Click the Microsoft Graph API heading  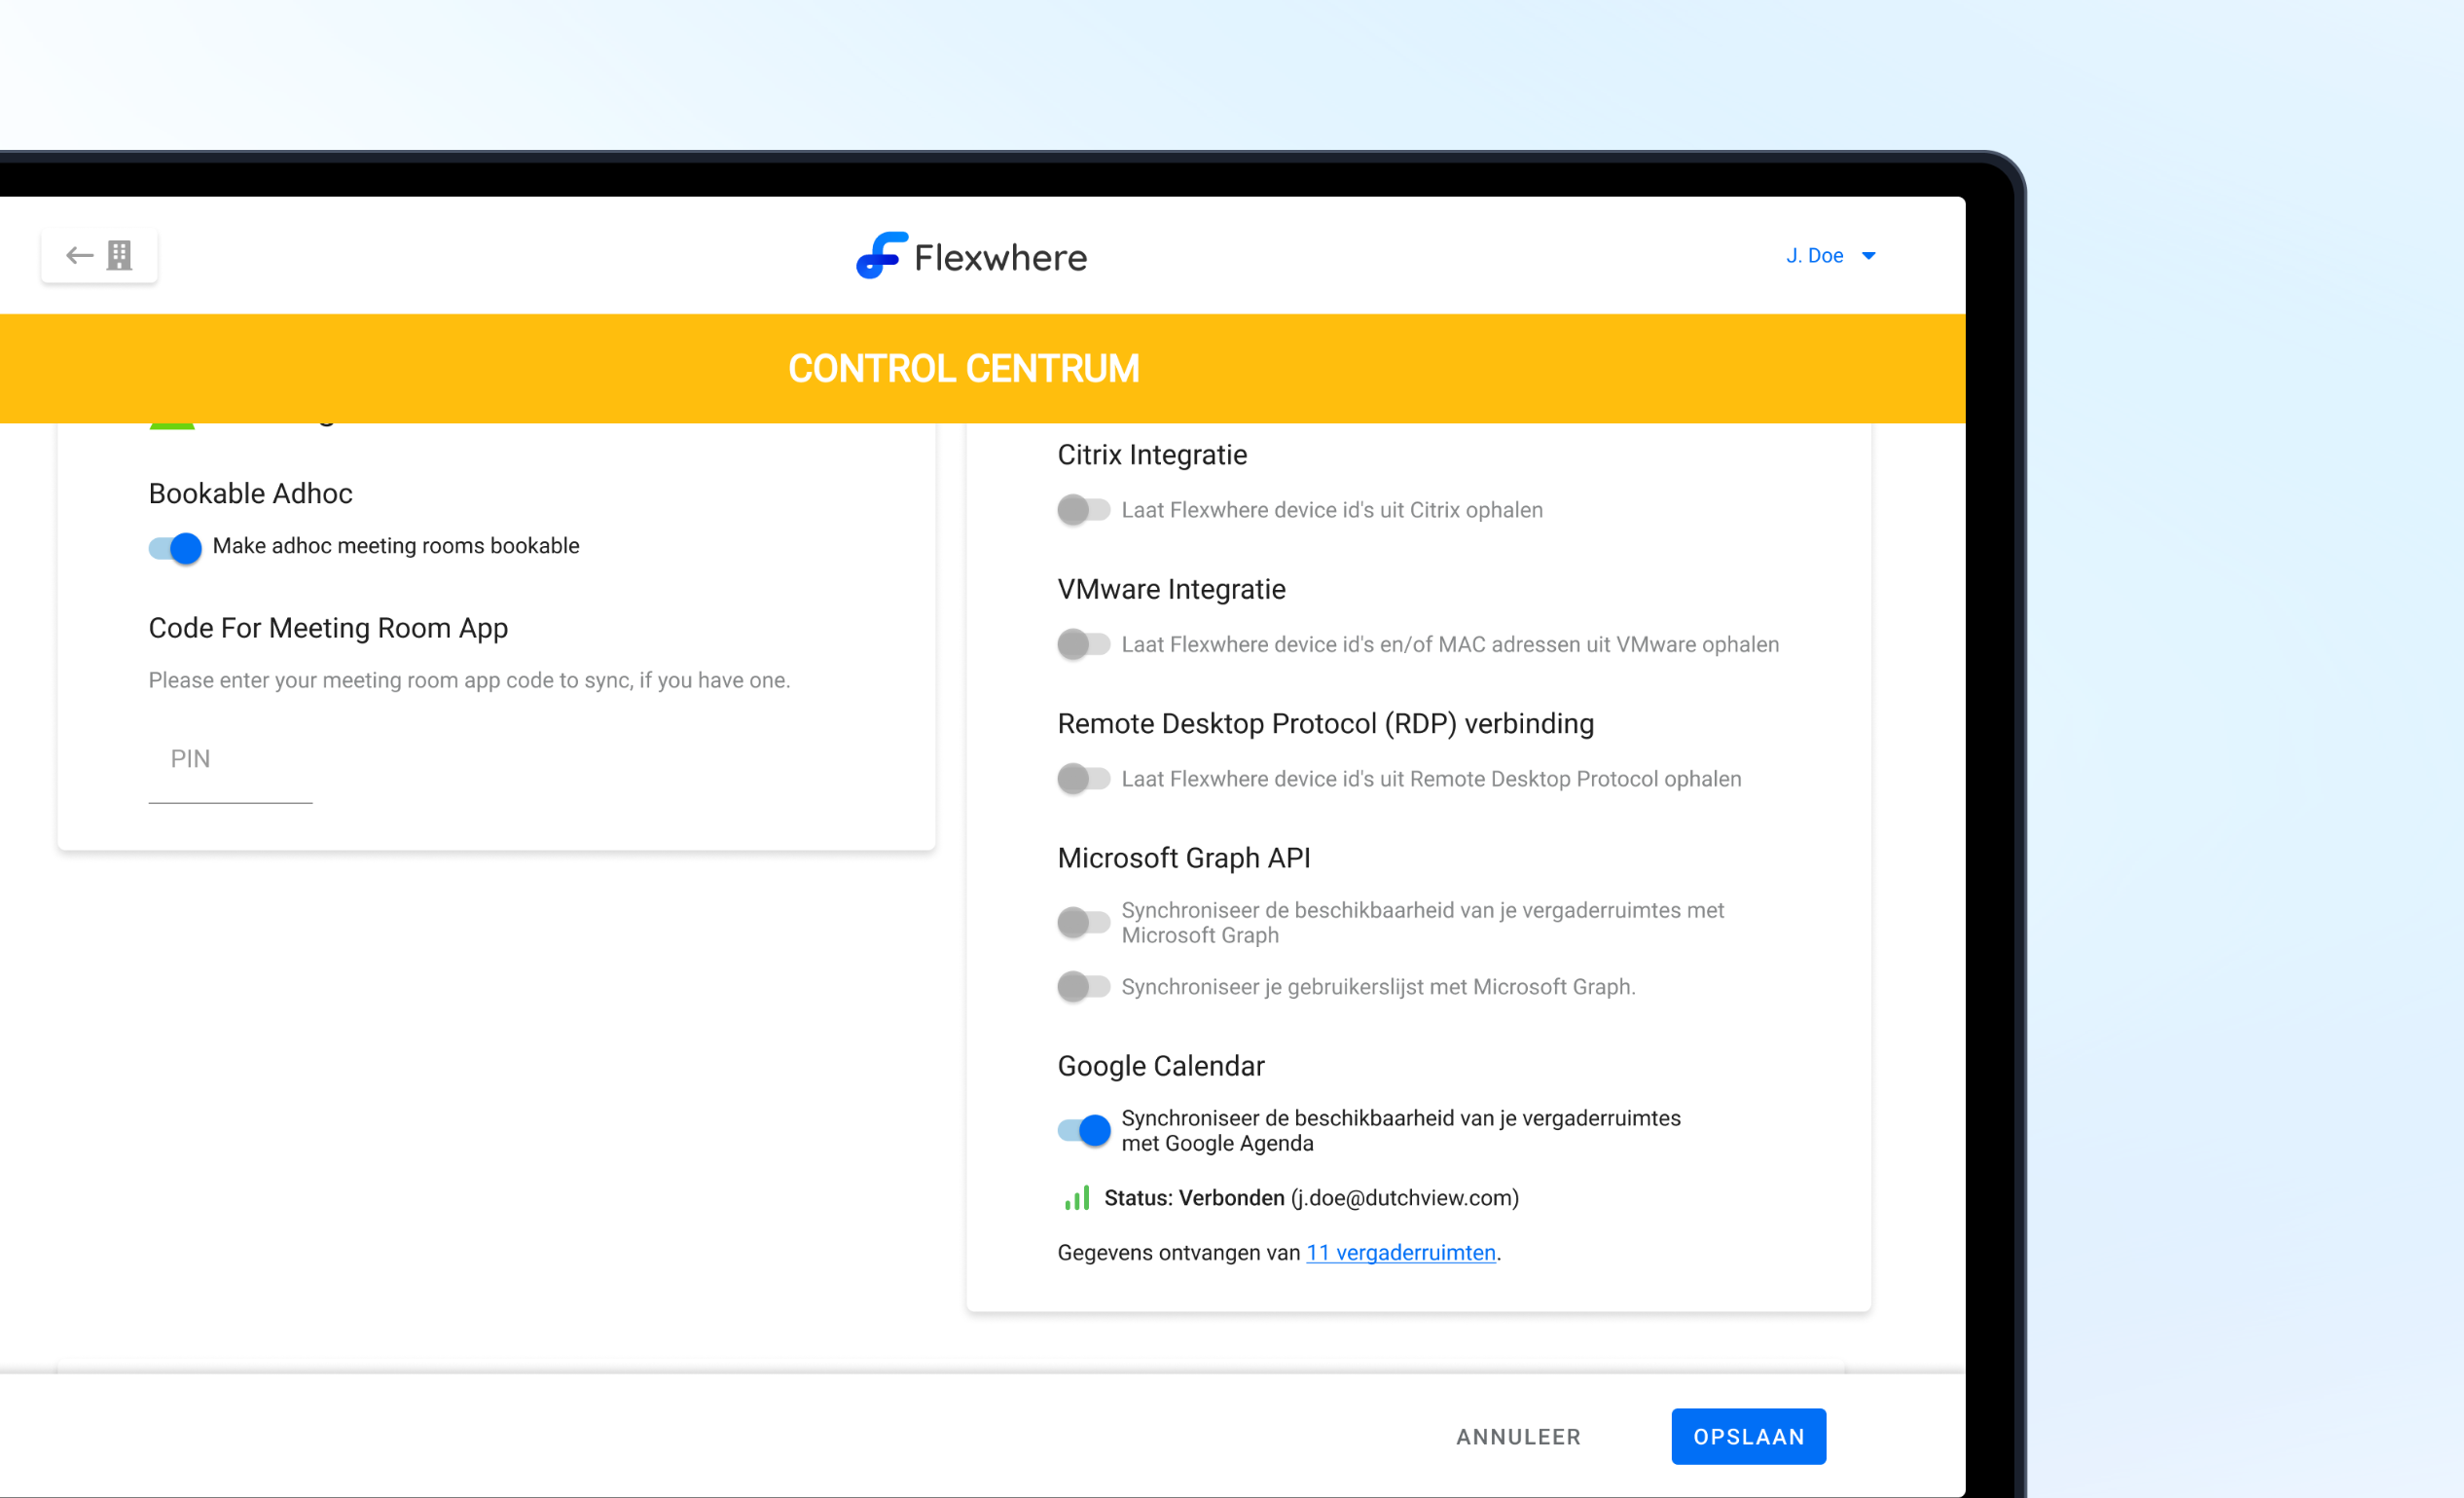click(1183, 858)
